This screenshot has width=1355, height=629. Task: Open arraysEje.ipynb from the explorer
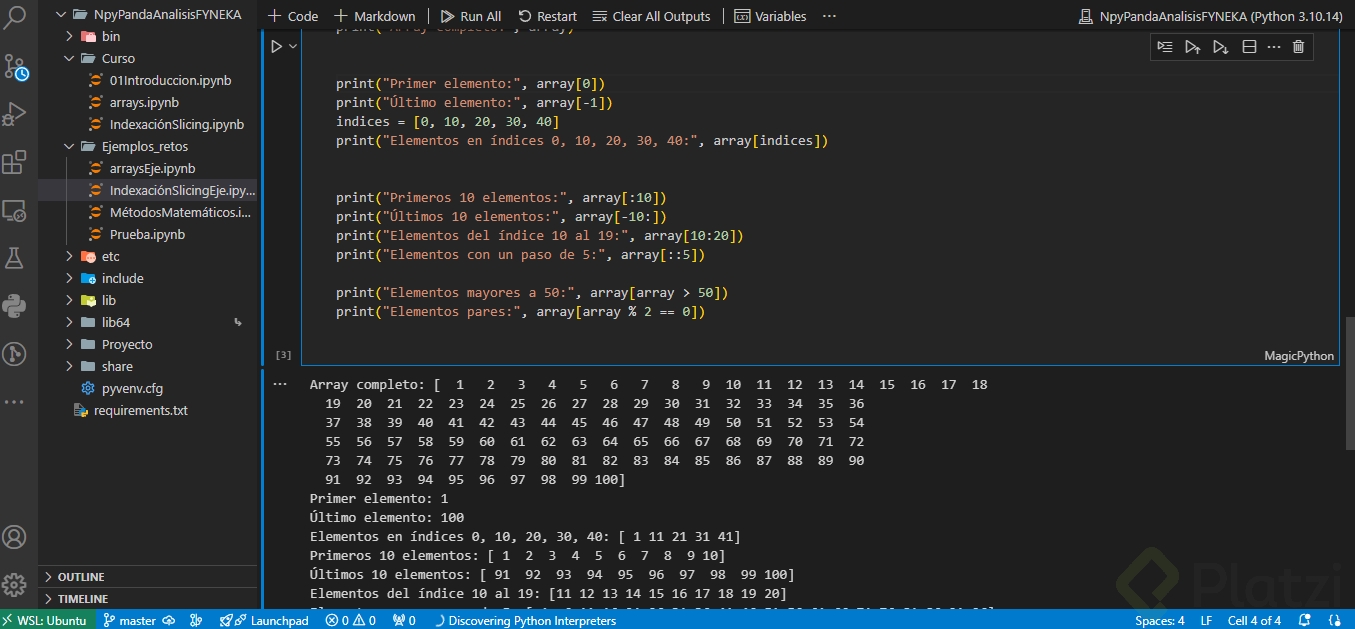tap(152, 168)
